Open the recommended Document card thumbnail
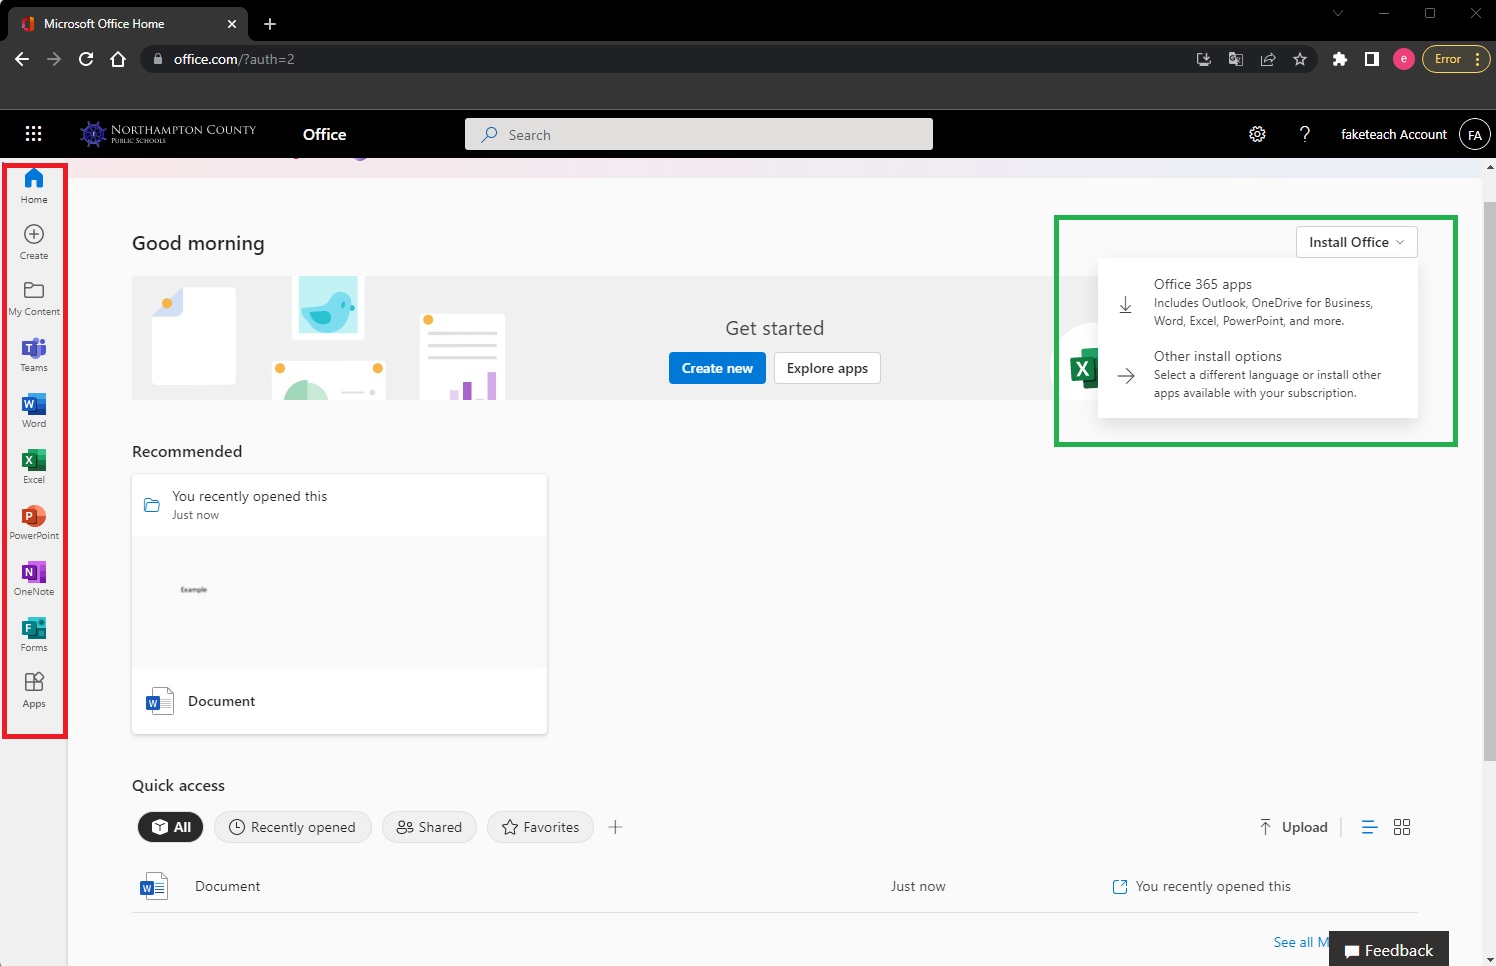This screenshot has width=1496, height=966. click(339, 602)
